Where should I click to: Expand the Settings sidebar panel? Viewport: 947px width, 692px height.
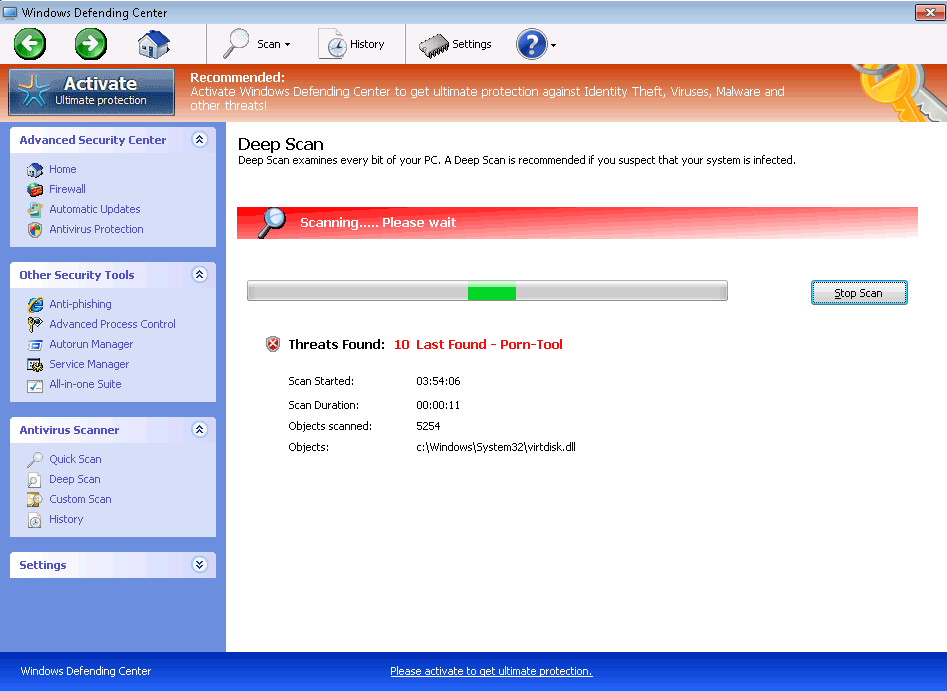(199, 565)
